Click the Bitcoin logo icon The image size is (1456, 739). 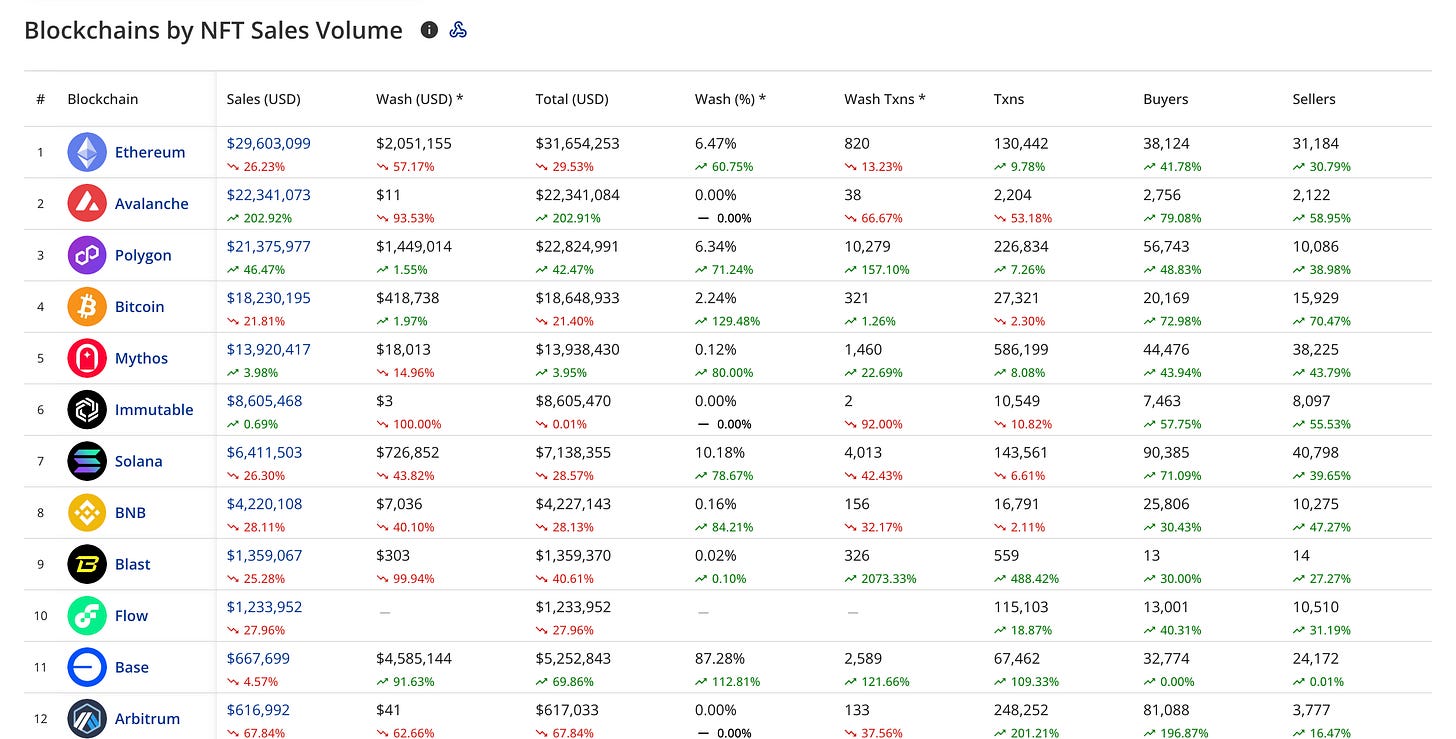[x=87, y=306]
